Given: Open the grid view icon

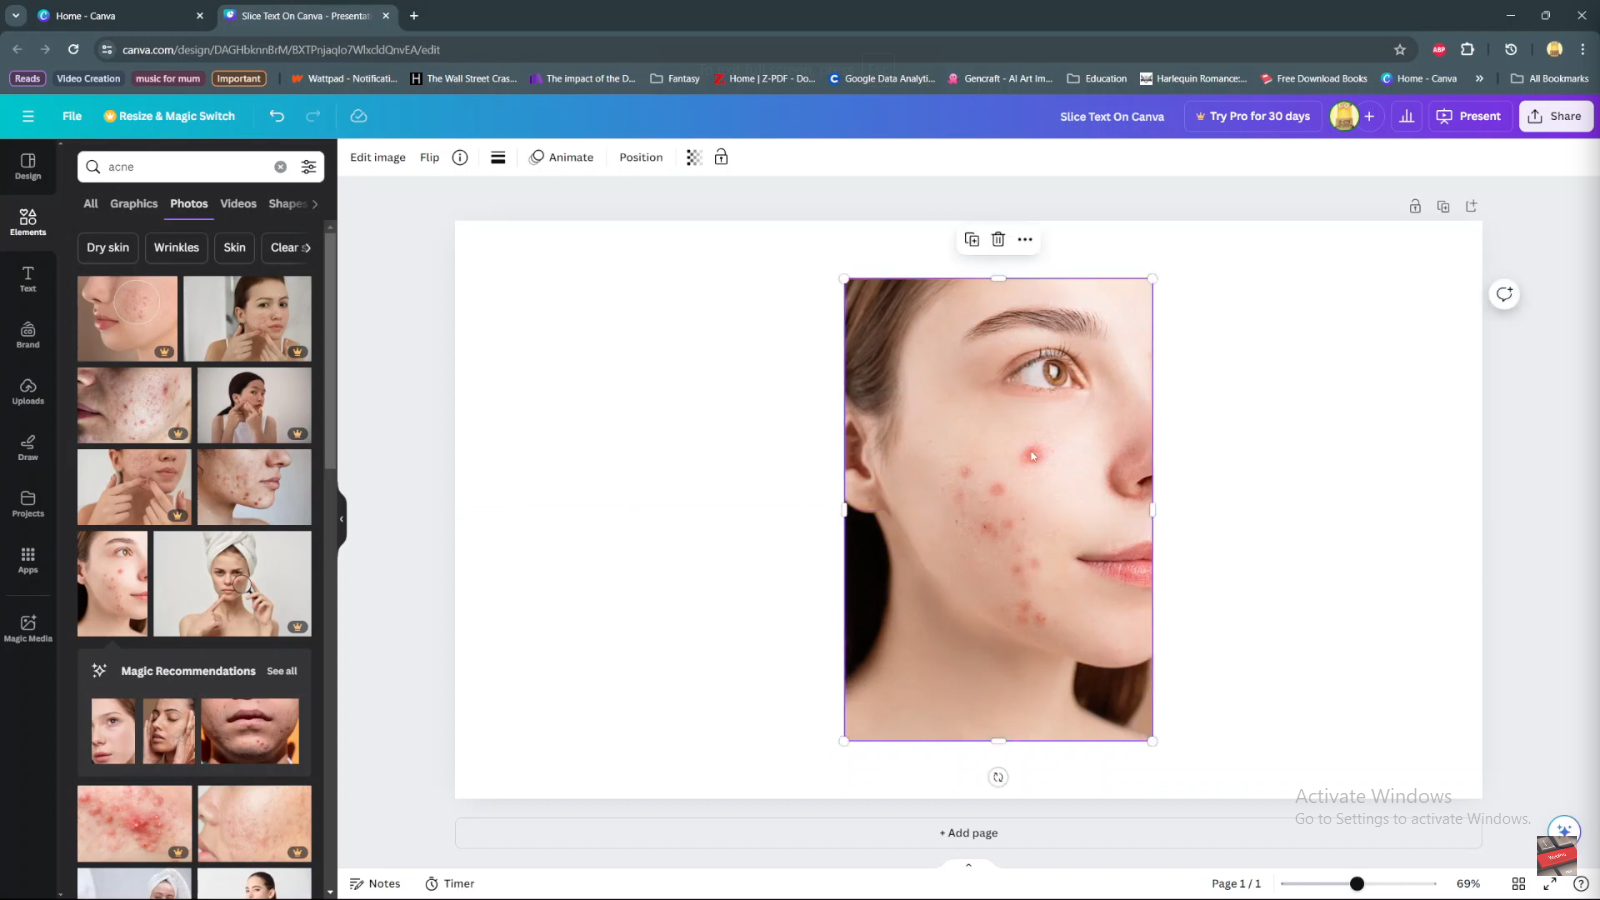Looking at the screenshot, I should (1518, 884).
